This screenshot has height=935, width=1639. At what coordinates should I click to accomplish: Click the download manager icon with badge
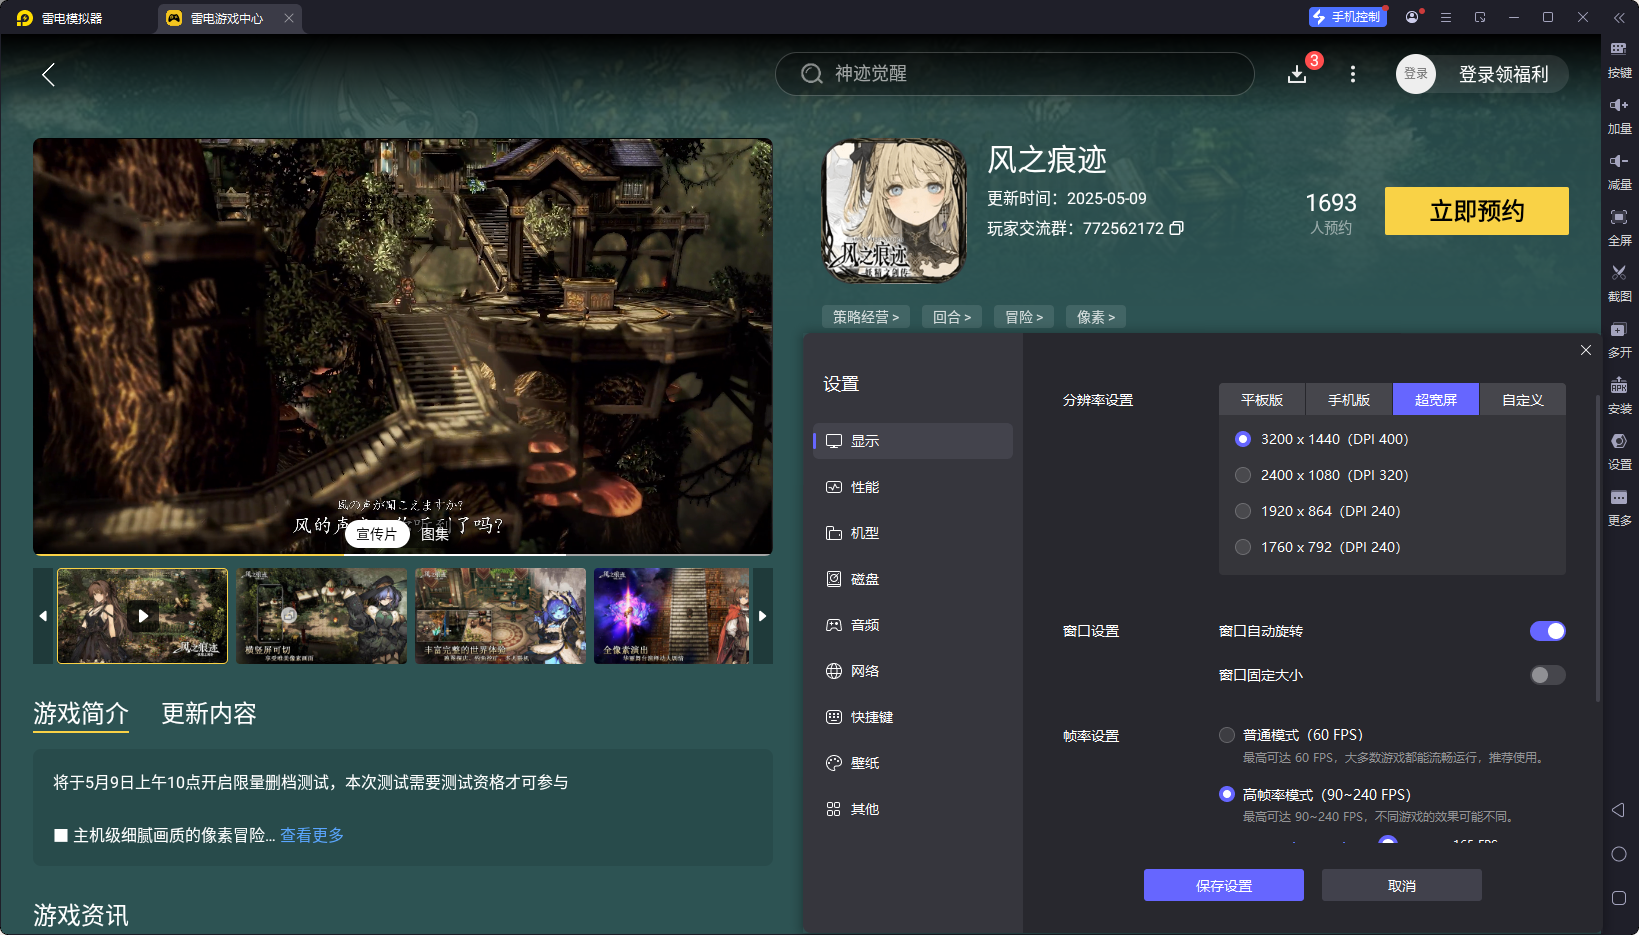(x=1297, y=74)
